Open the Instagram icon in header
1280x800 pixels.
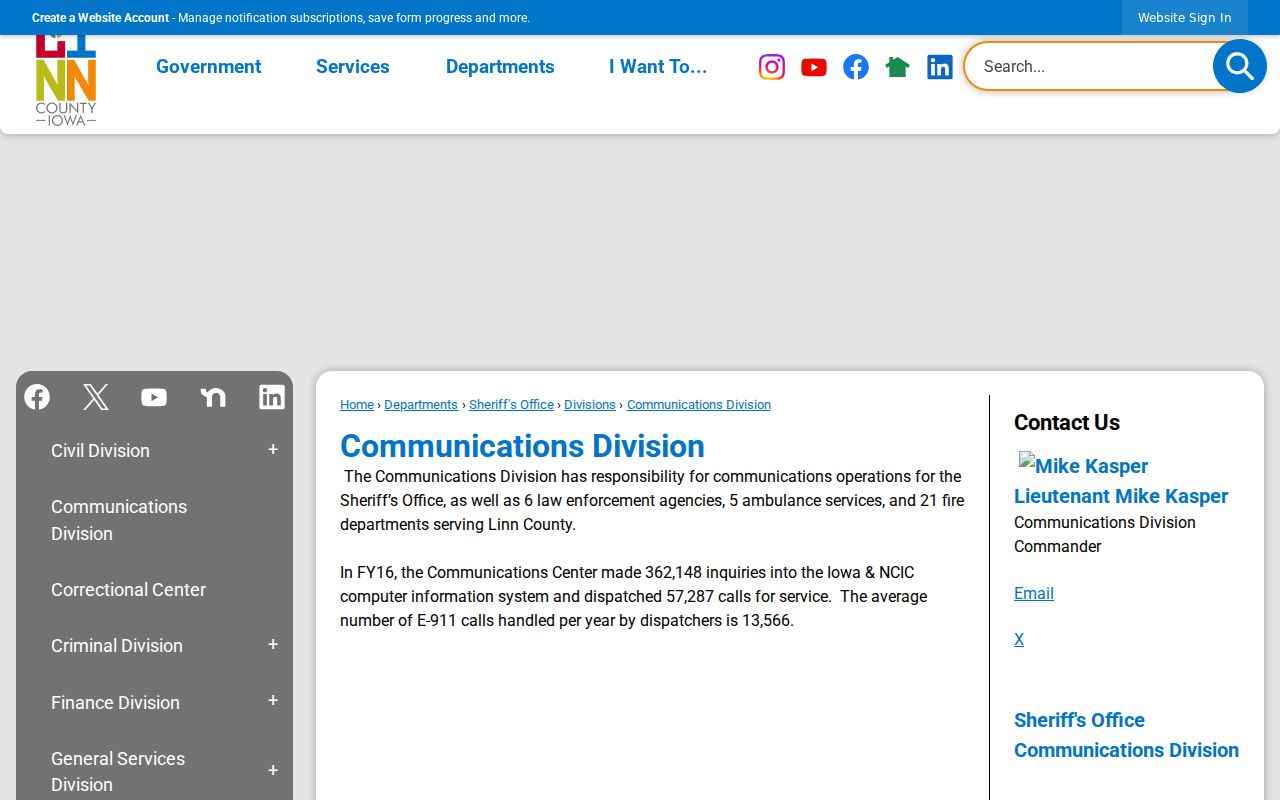pos(772,67)
